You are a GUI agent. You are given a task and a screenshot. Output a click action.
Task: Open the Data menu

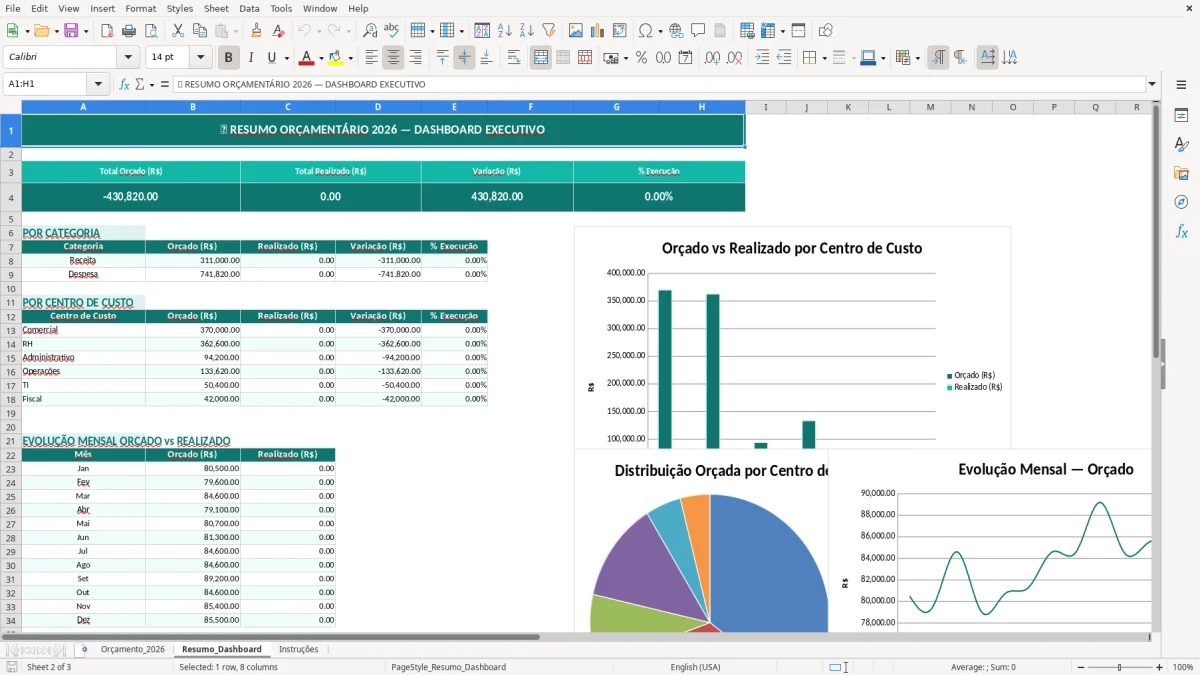(248, 8)
